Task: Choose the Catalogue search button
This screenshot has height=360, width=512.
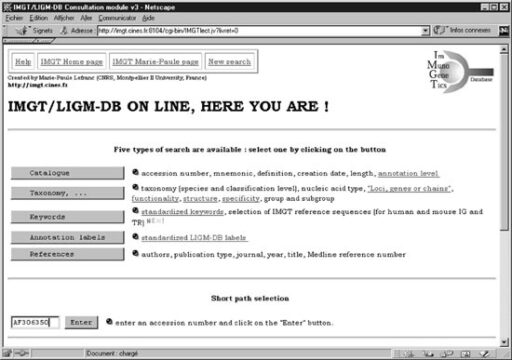Action: pyautogui.click(x=68, y=173)
